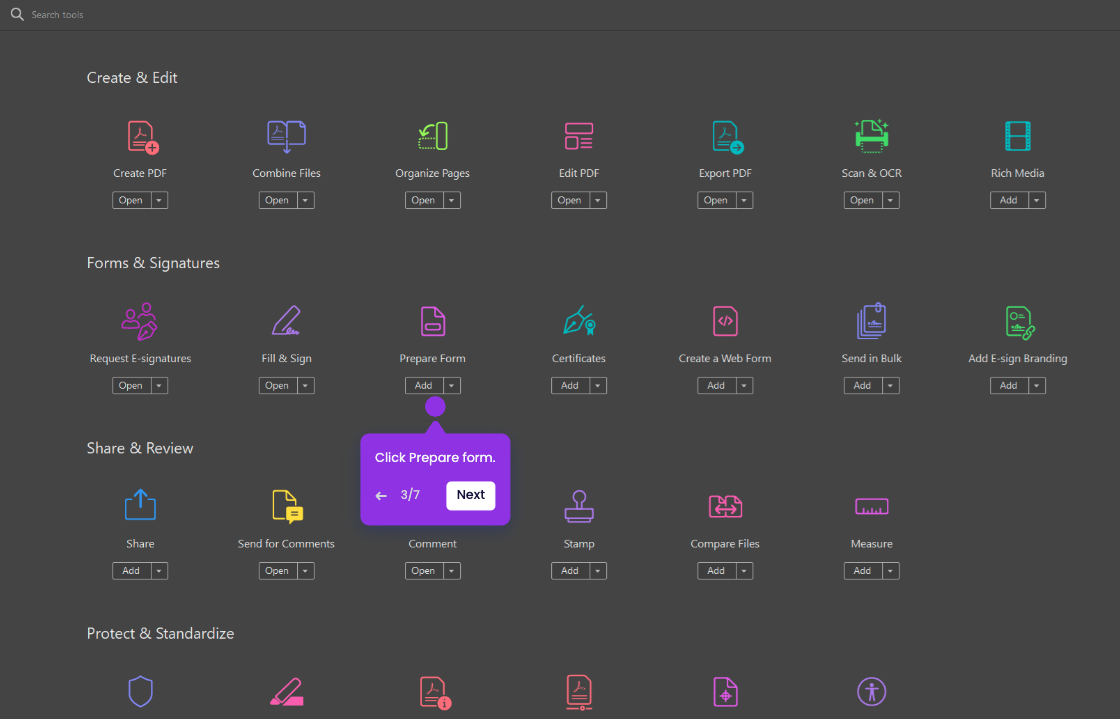1120x719 pixels.
Task: Open the Organize Pages icon
Action: (x=433, y=136)
